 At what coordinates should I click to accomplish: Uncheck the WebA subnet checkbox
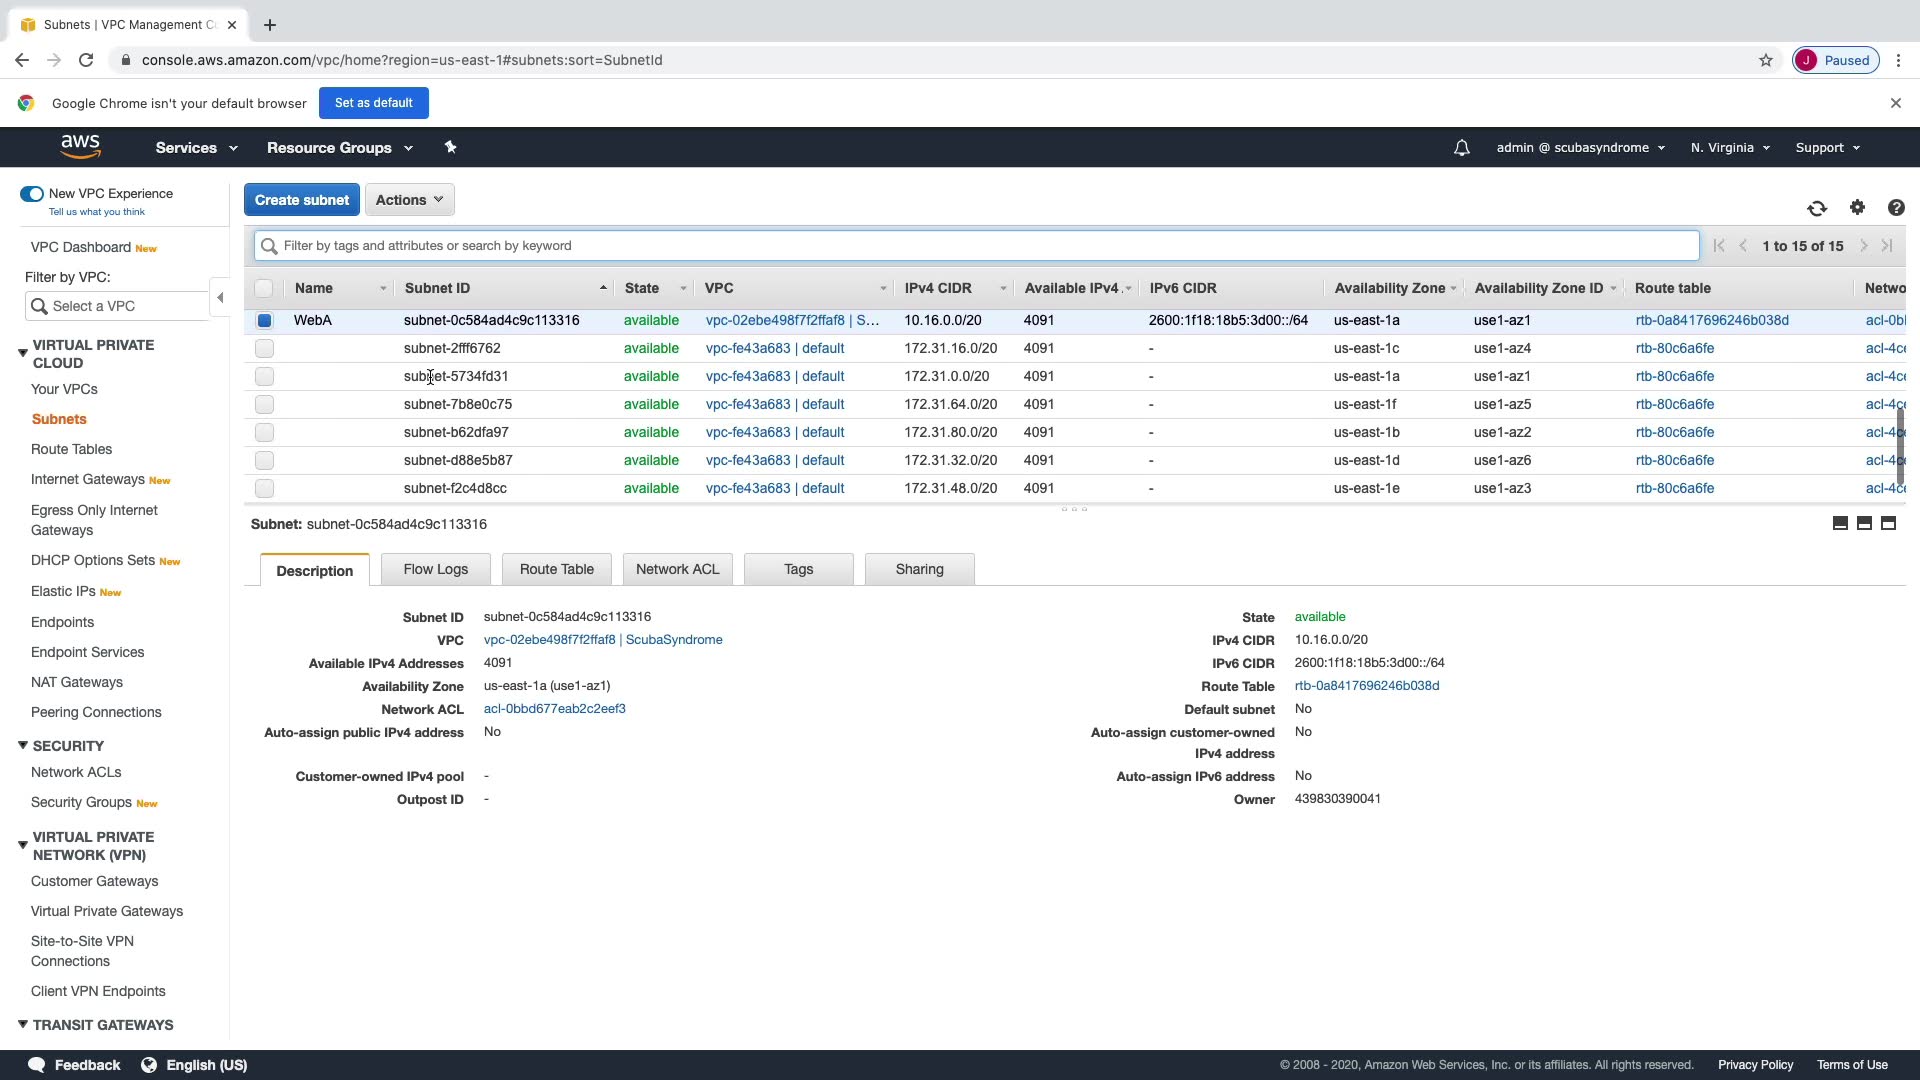(x=264, y=321)
